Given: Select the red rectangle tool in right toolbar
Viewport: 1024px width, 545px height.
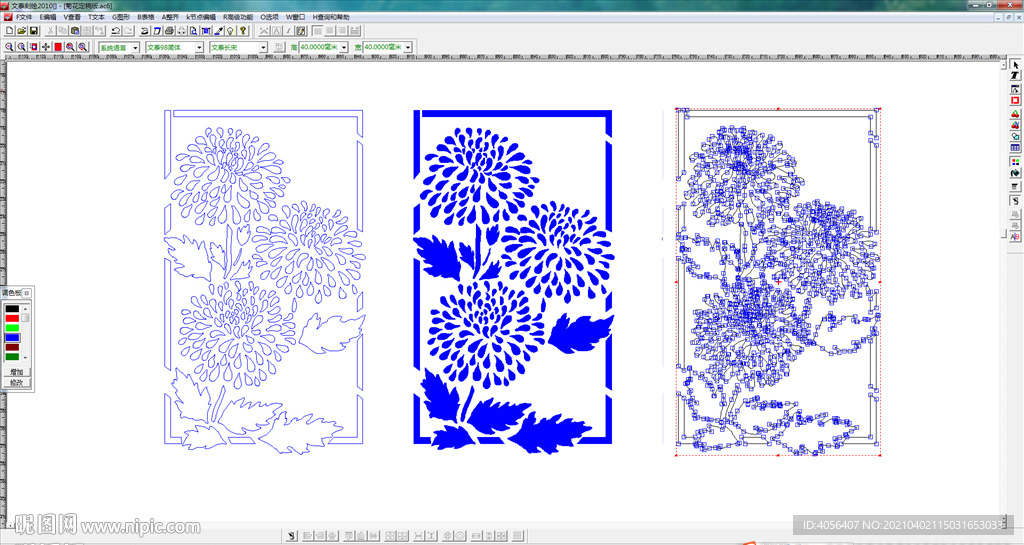Looking at the screenshot, I should tap(1015, 101).
